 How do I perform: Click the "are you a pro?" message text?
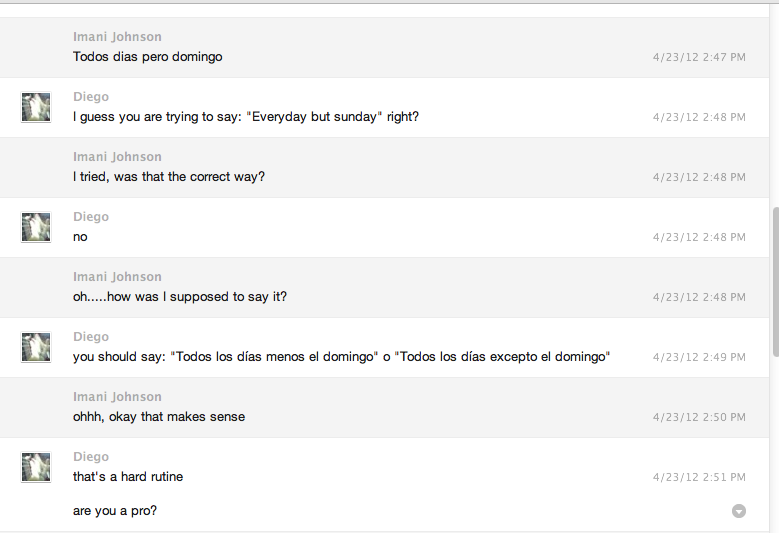(115, 511)
